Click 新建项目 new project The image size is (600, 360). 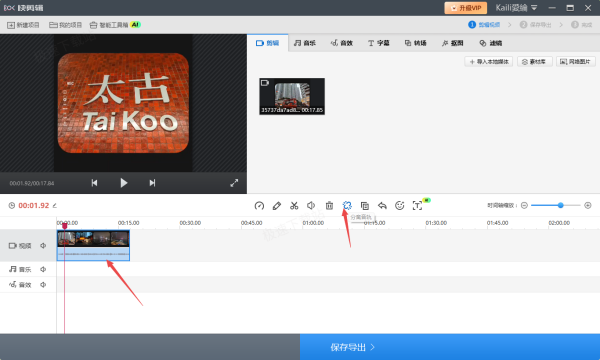pos(23,25)
